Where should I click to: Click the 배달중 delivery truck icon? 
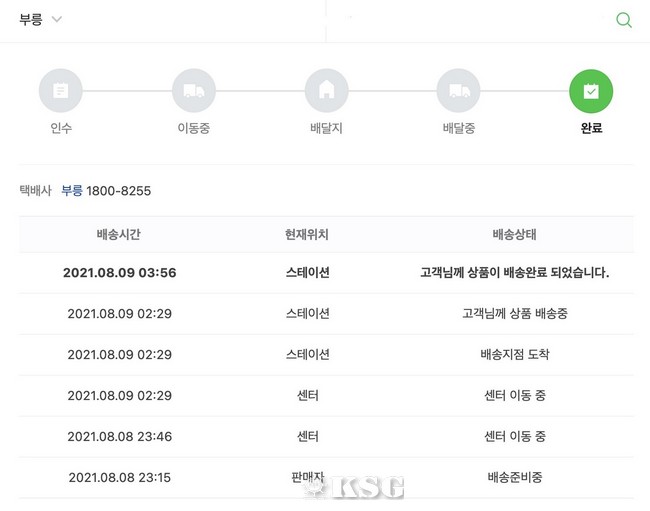tap(459, 91)
